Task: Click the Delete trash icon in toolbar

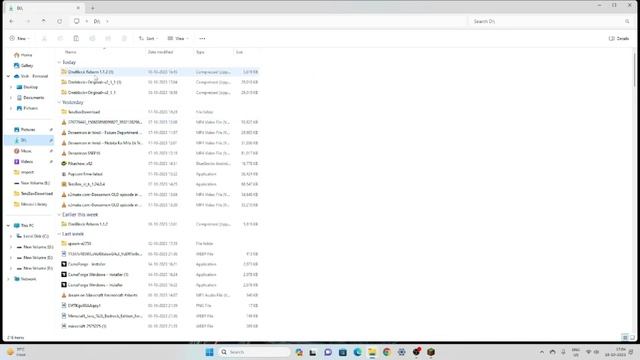Action: [x=124, y=38]
